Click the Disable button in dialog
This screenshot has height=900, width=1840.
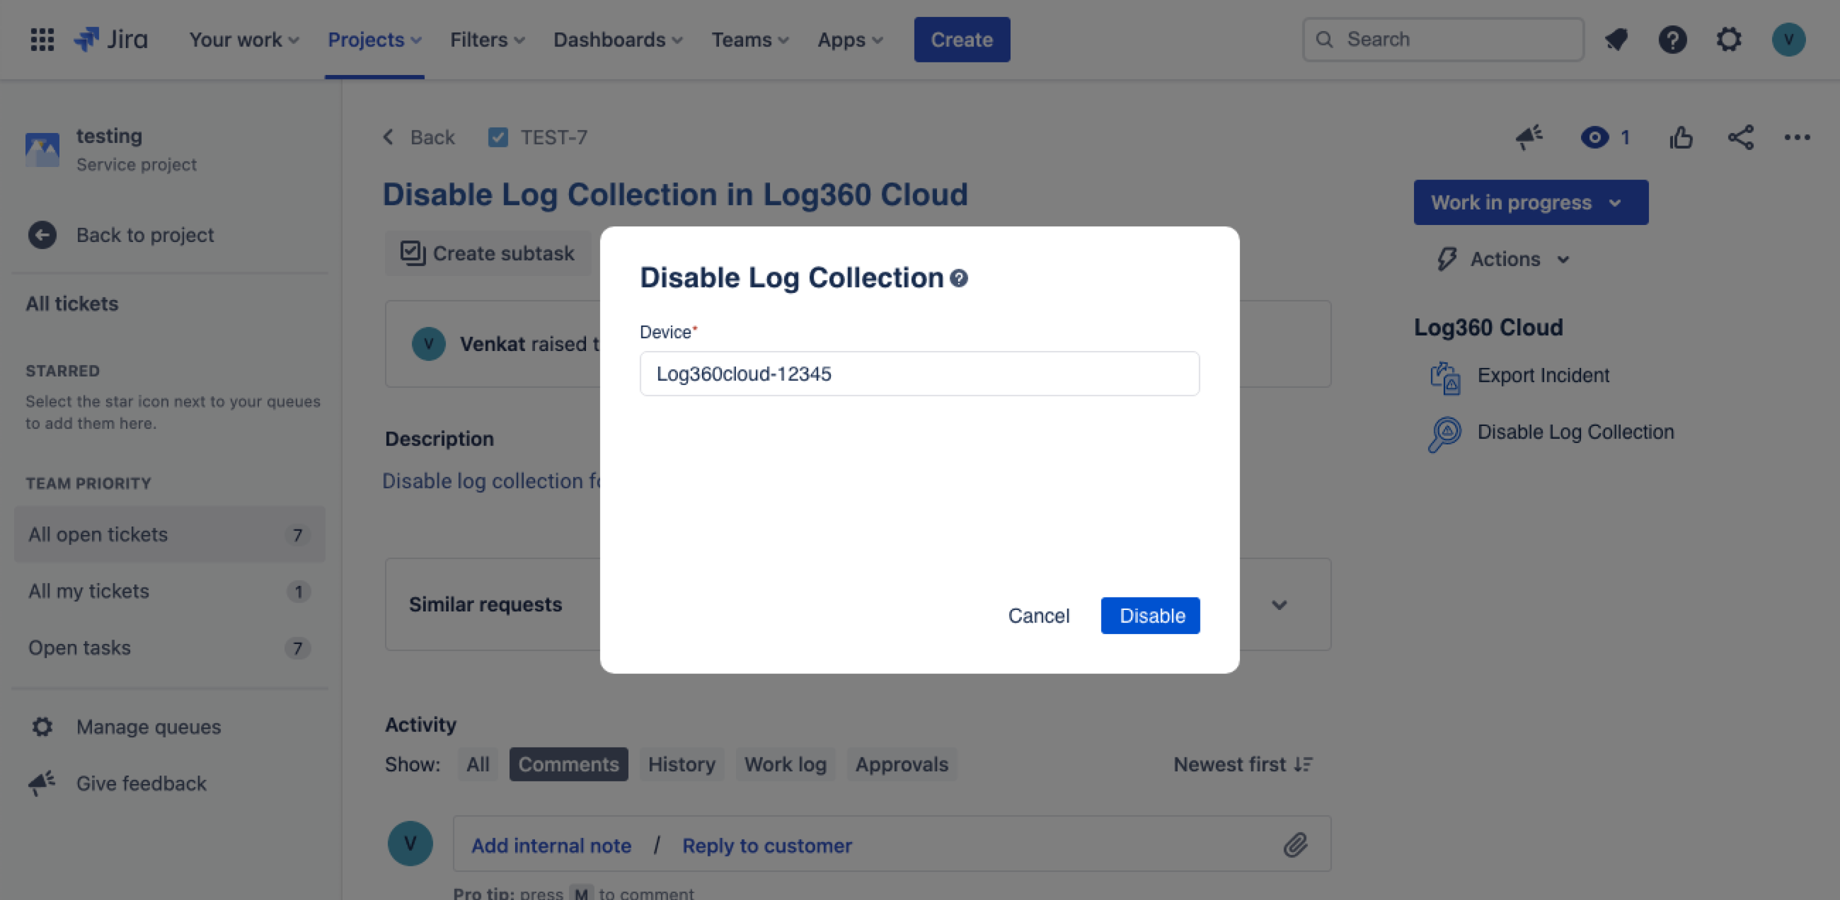pos(1150,616)
